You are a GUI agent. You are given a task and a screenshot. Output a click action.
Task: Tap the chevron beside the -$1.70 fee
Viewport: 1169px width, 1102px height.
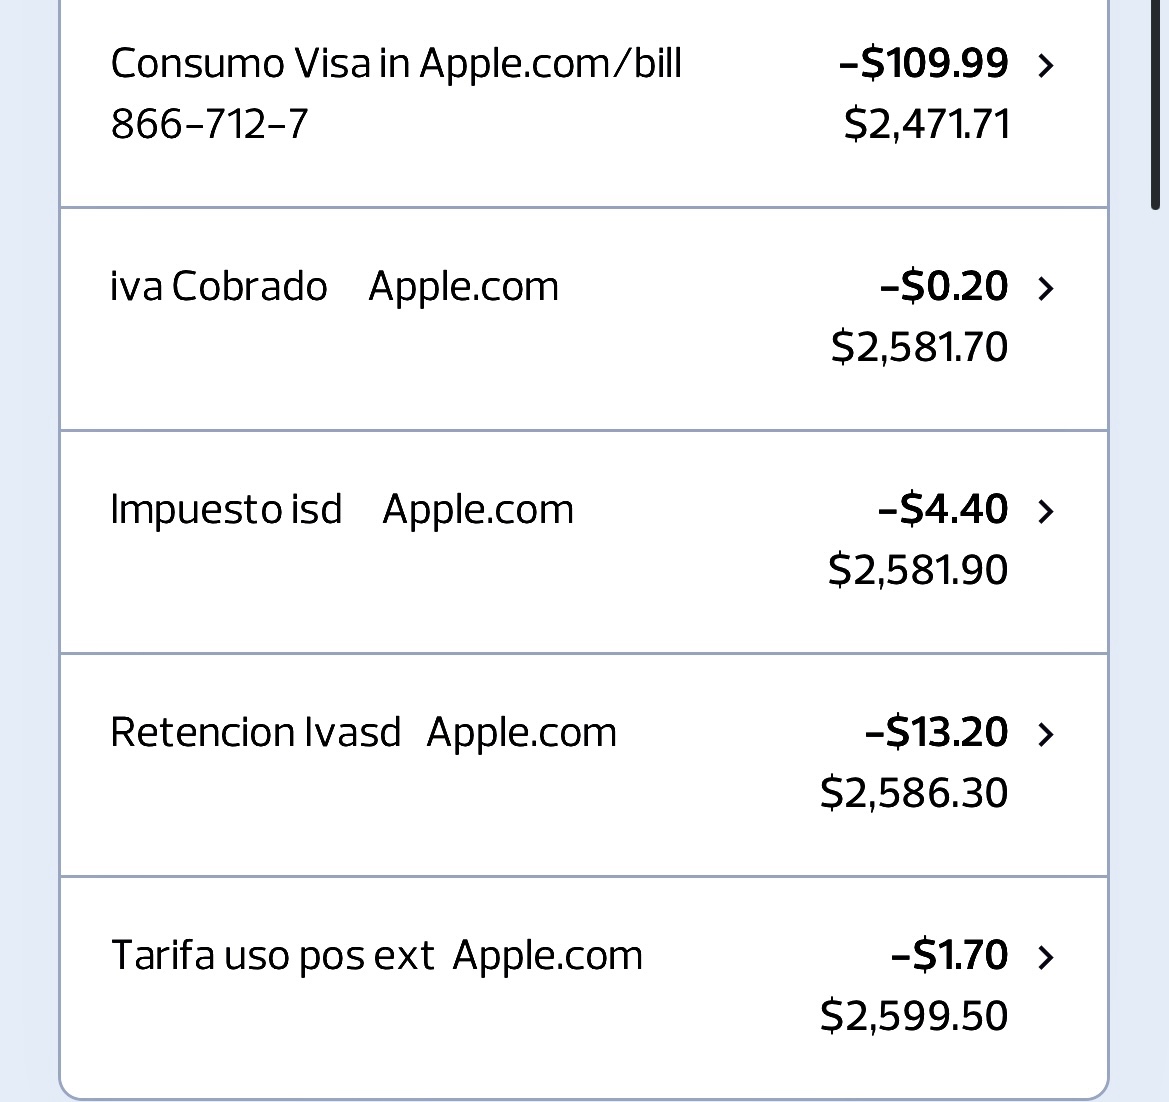(1046, 958)
